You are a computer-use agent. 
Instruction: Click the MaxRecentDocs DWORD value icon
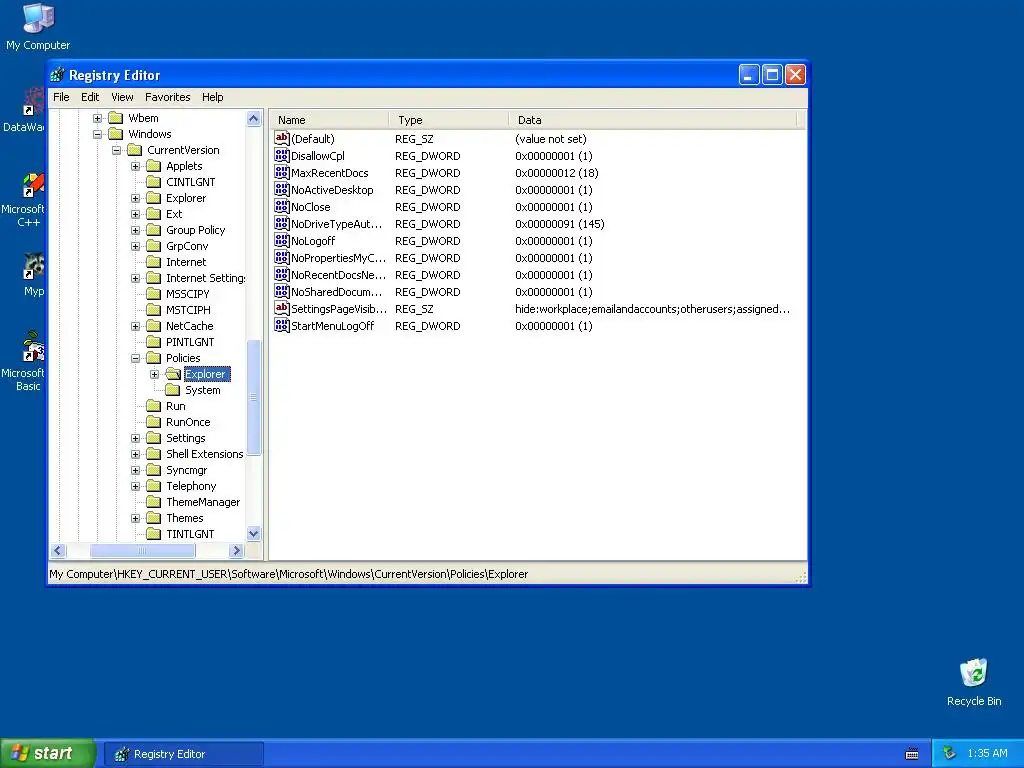pos(281,172)
